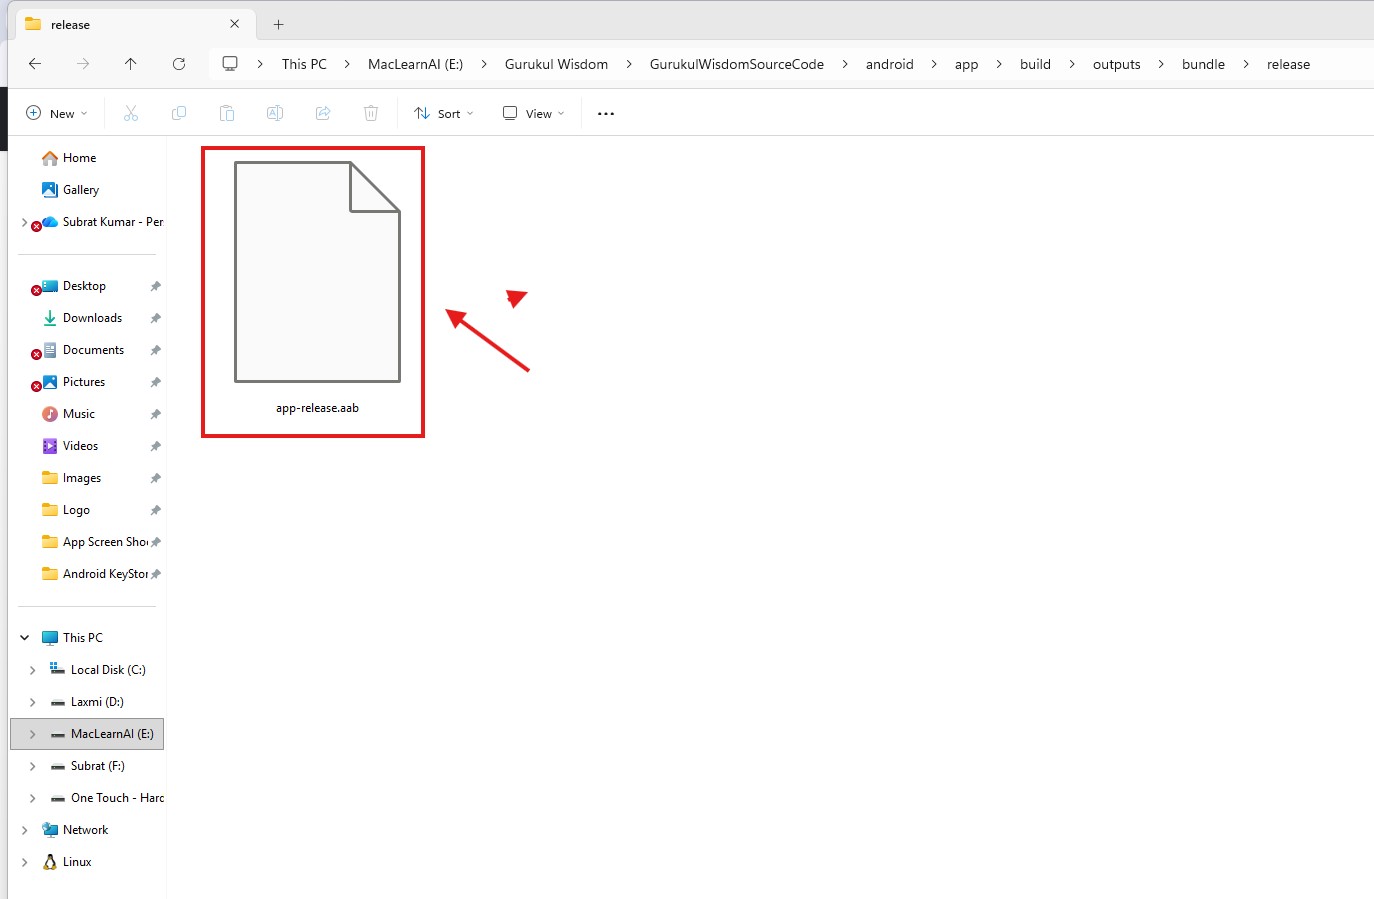Image resolution: width=1374 pixels, height=899 pixels.
Task: Show more options via three-dot menu
Action: point(606,114)
